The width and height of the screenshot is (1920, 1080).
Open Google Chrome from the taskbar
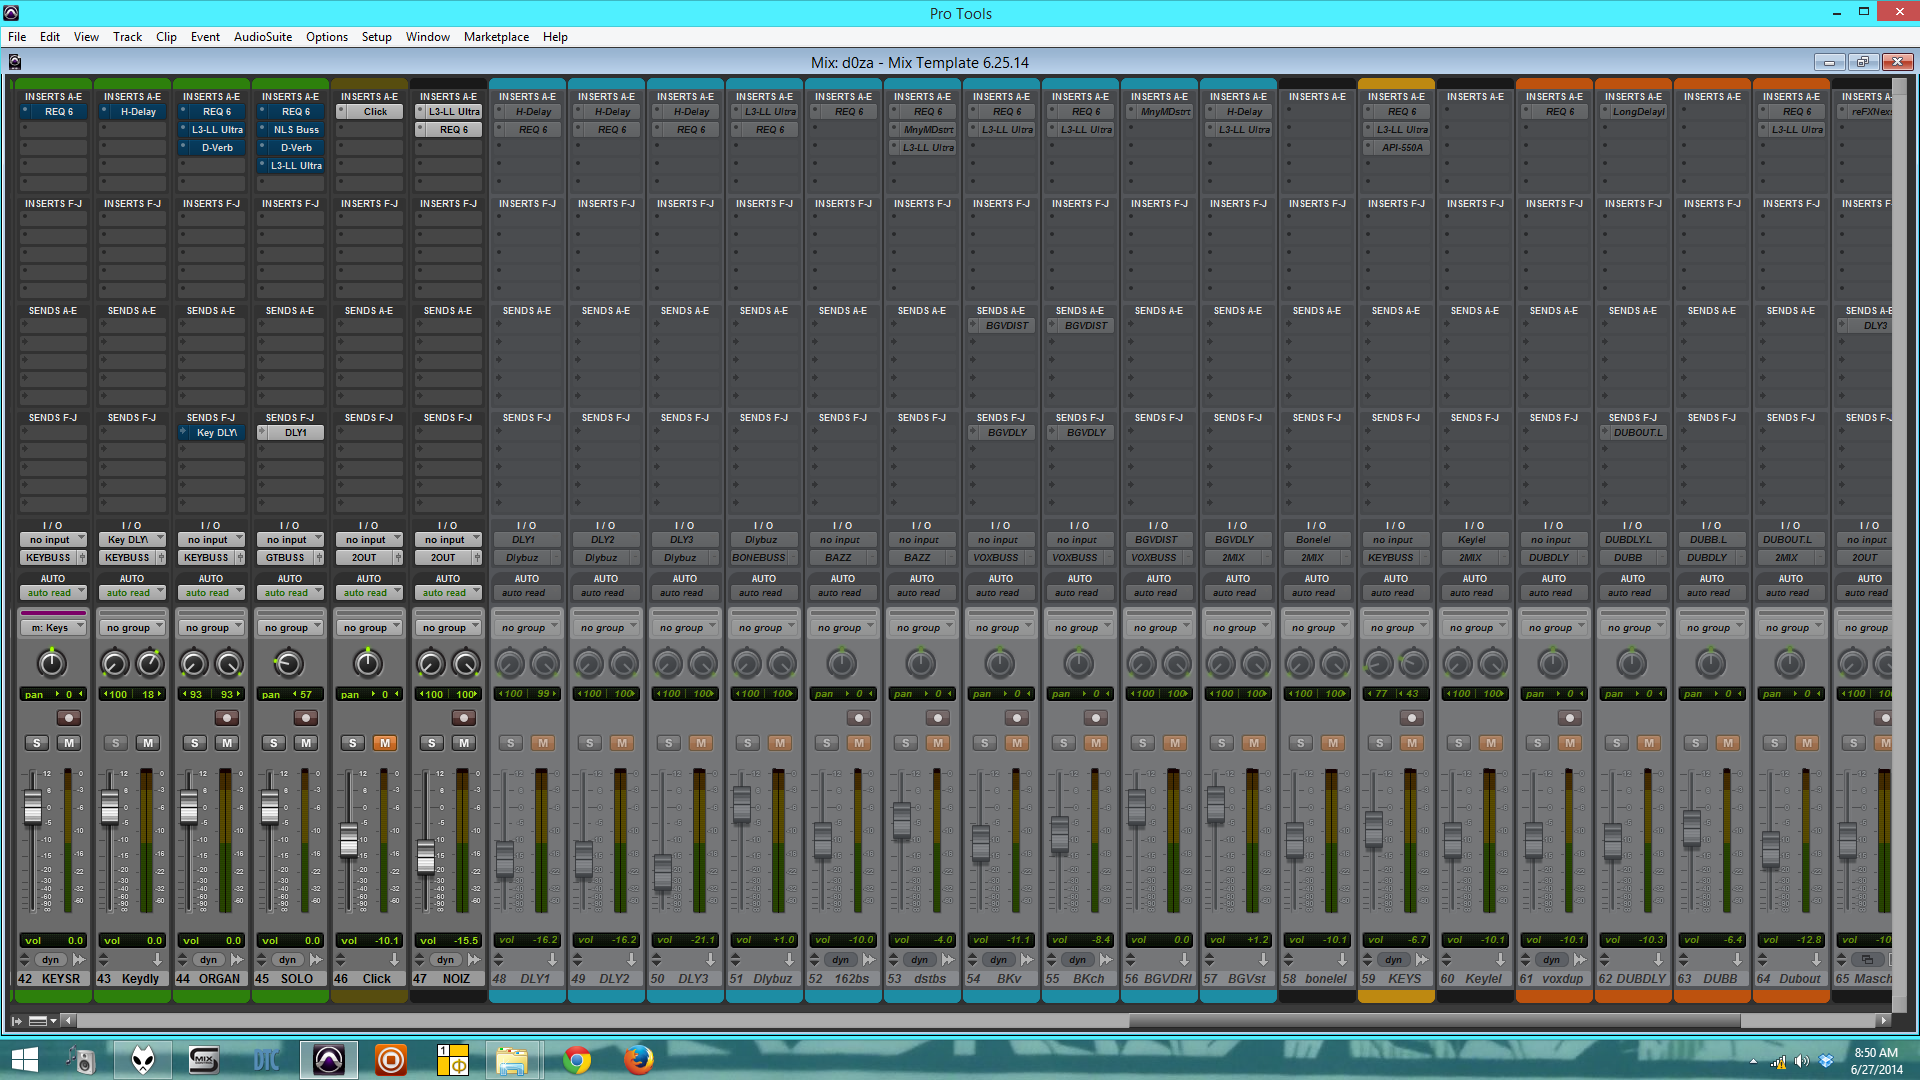coord(577,1059)
